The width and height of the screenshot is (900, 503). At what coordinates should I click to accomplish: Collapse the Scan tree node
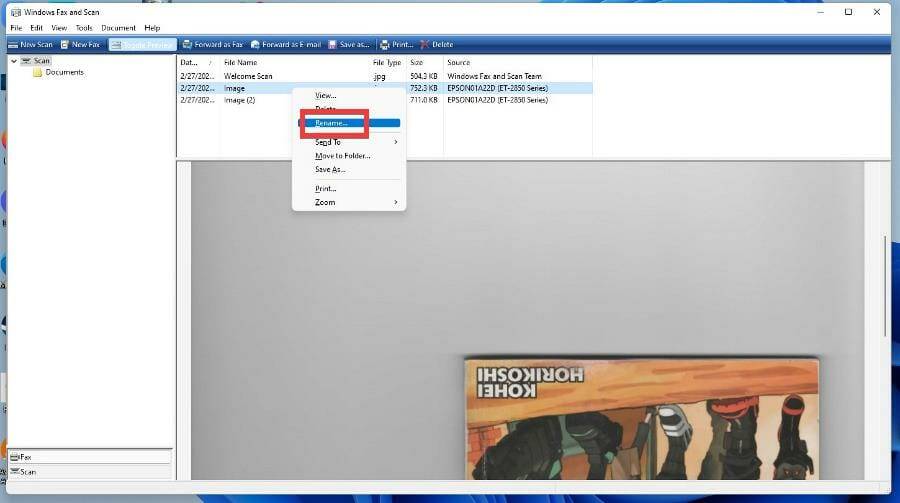coord(14,61)
